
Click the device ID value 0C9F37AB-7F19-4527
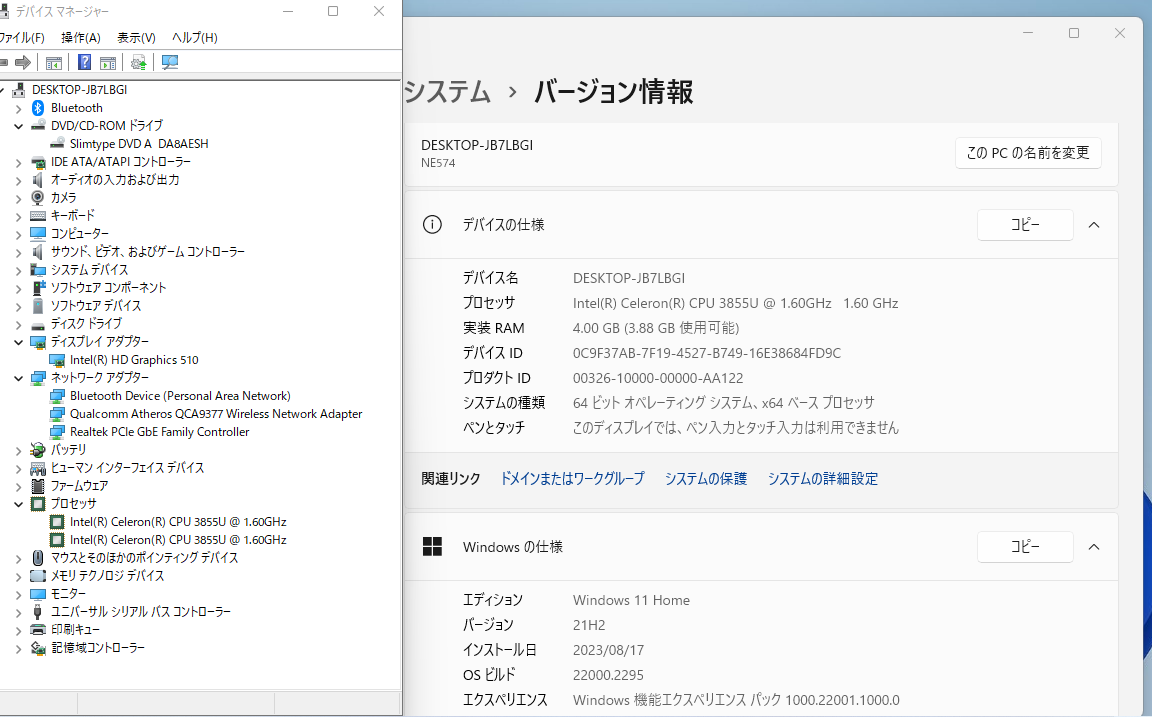tap(707, 353)
